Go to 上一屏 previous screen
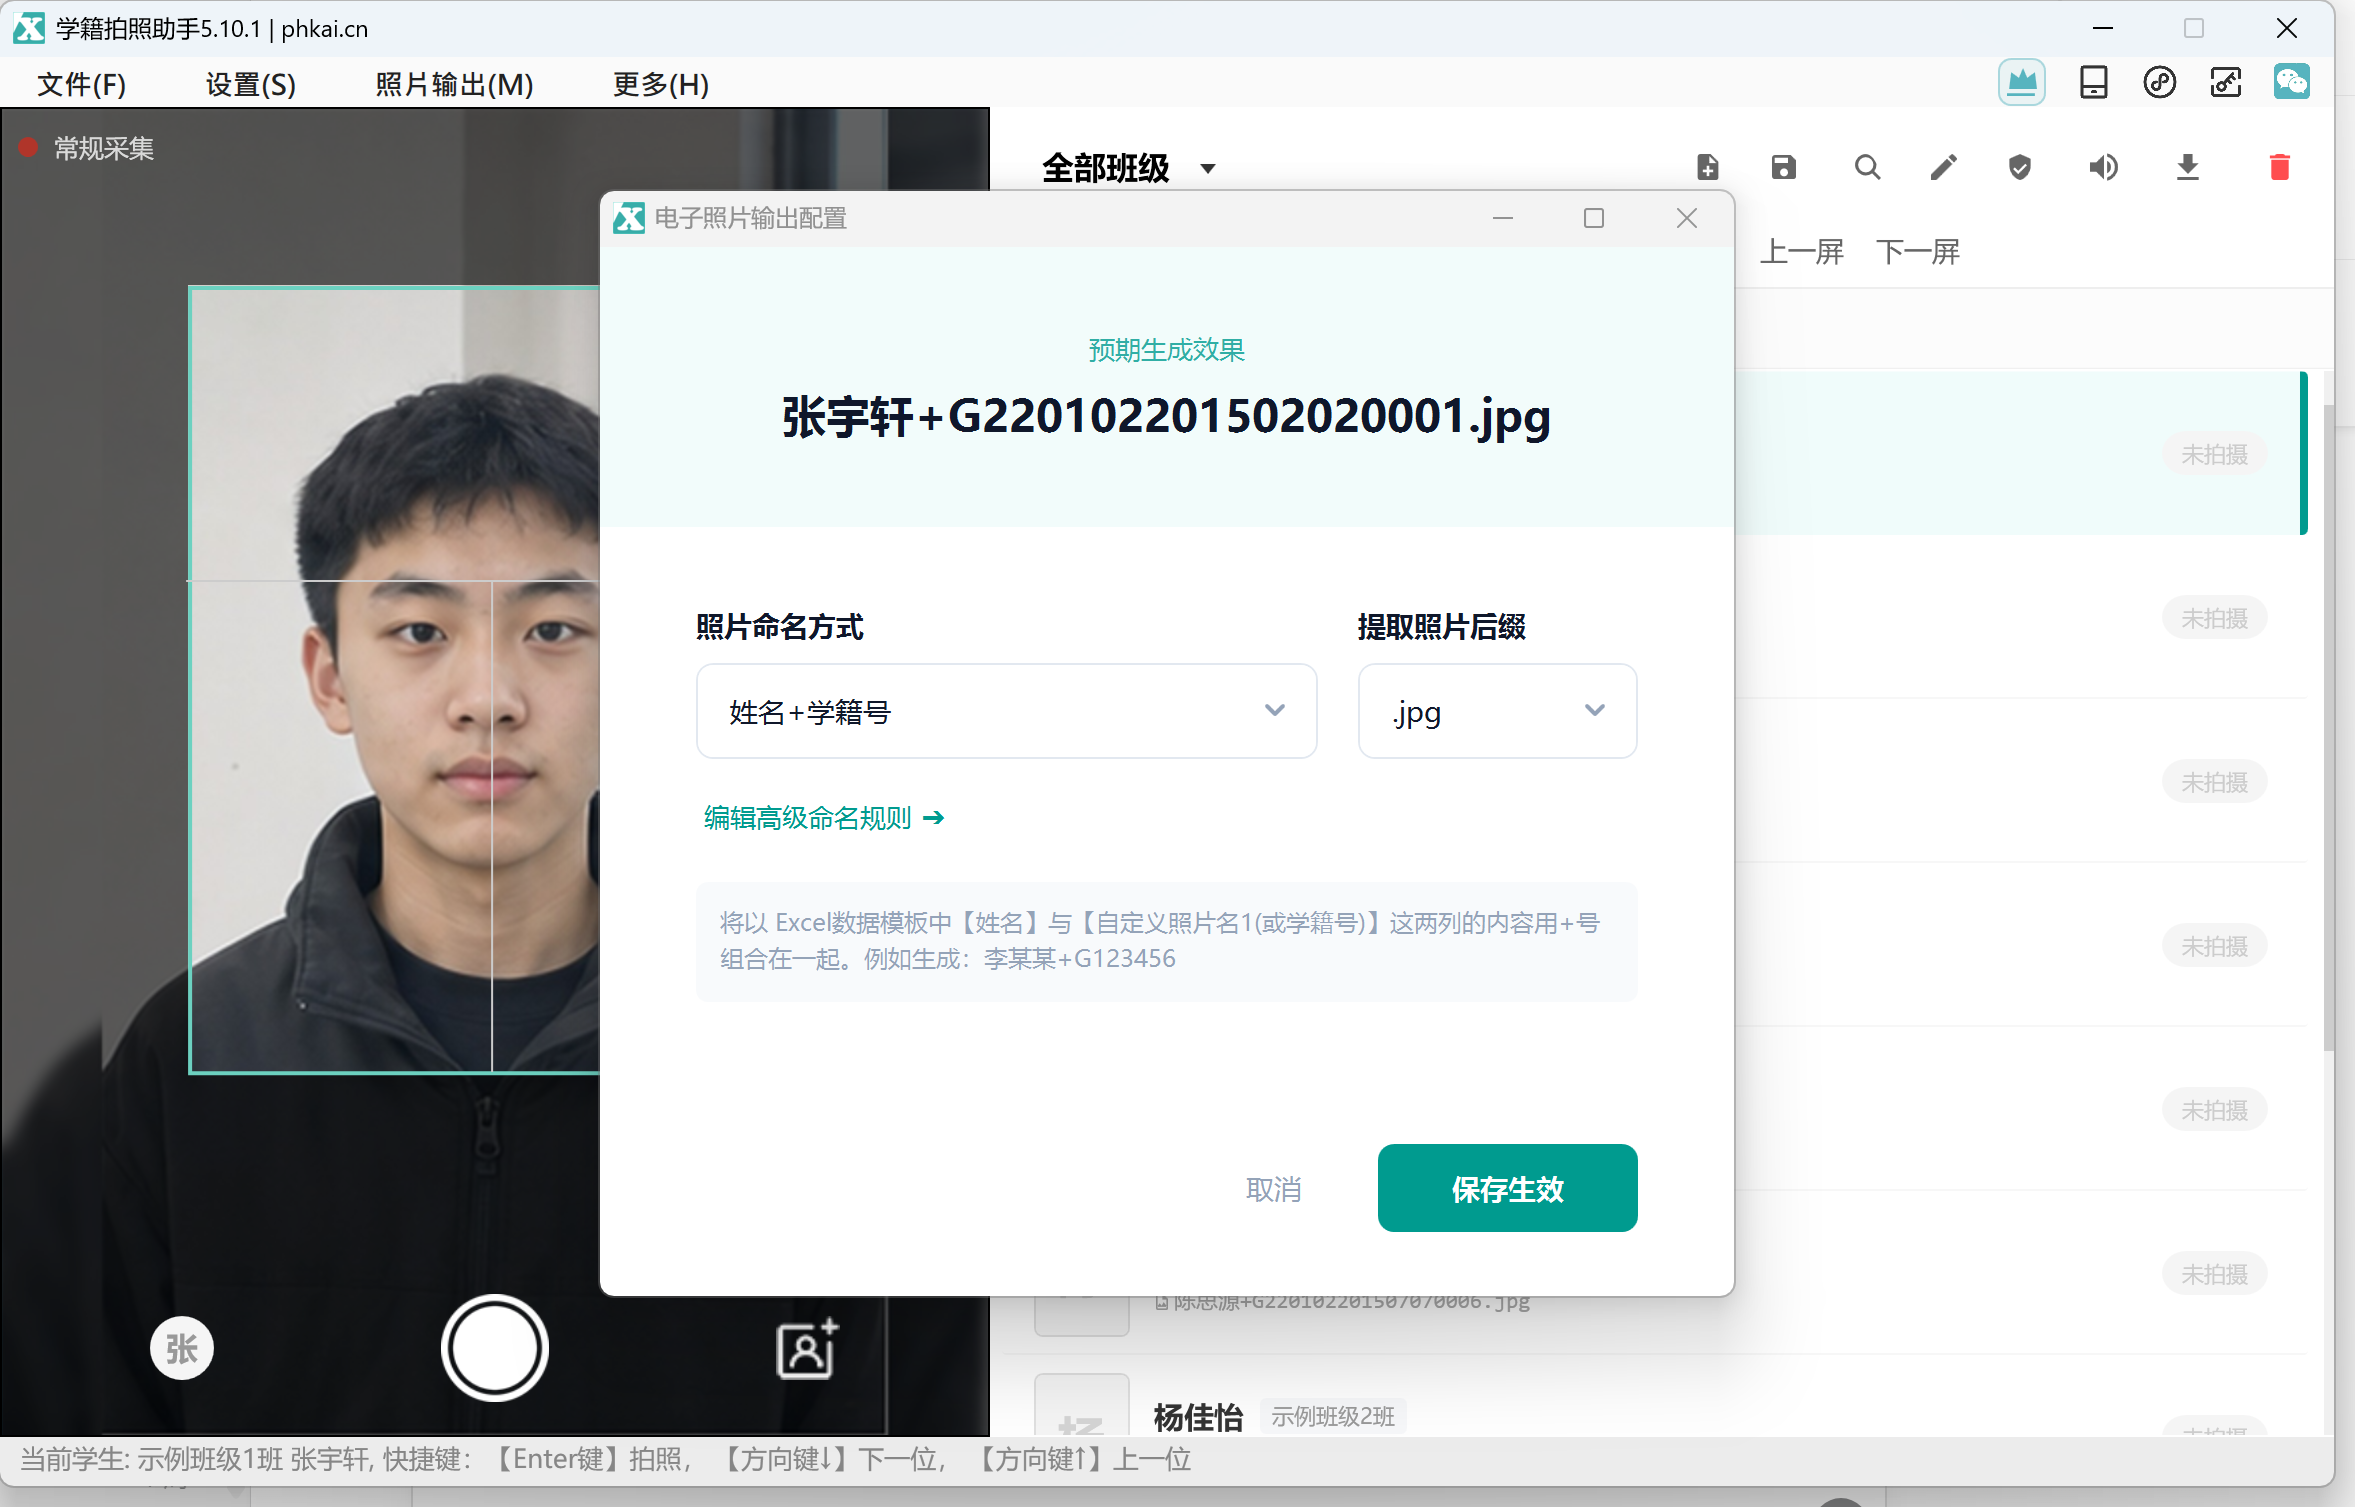The image size is (2355, 1507). click(1801, 252)
